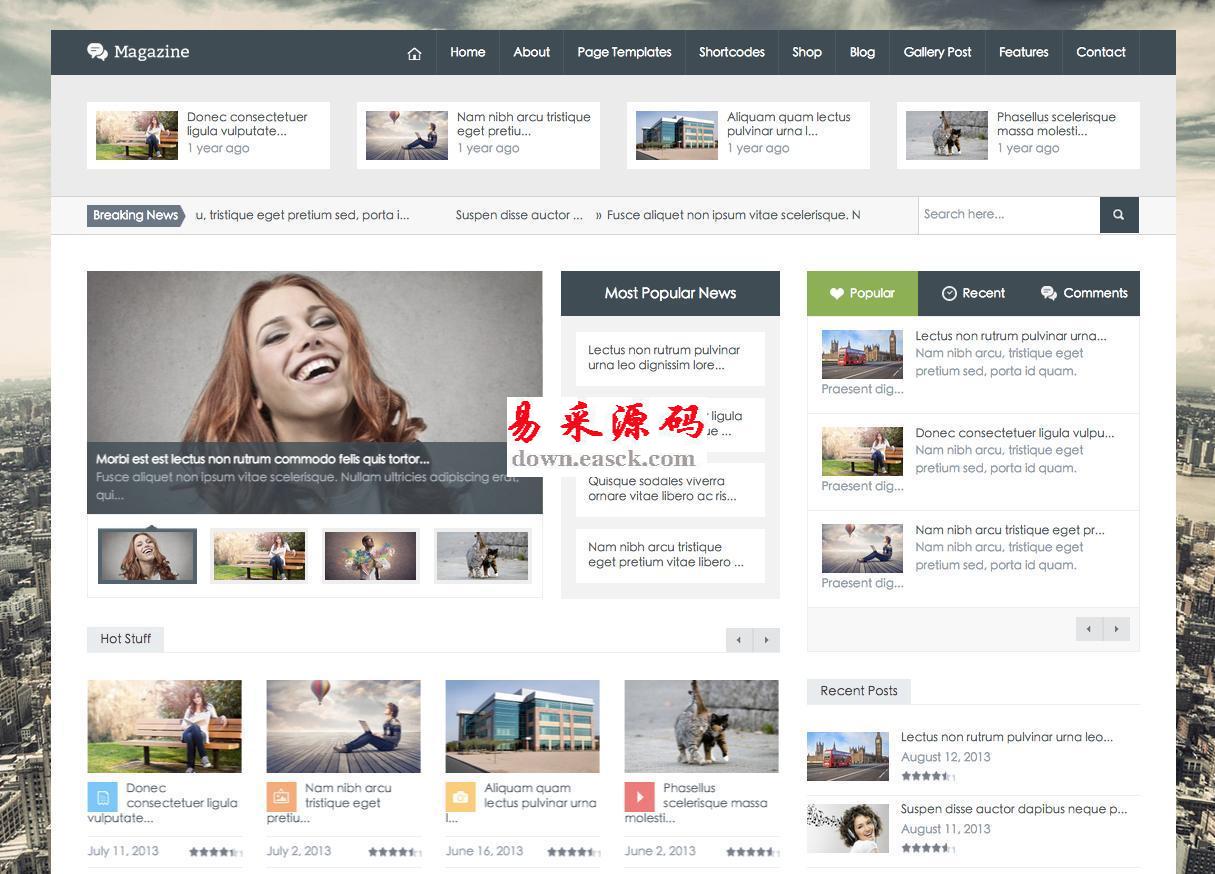Select the Popular tab
The width and height of the screenshot is (1215, 874).
(x=862, y=293)
